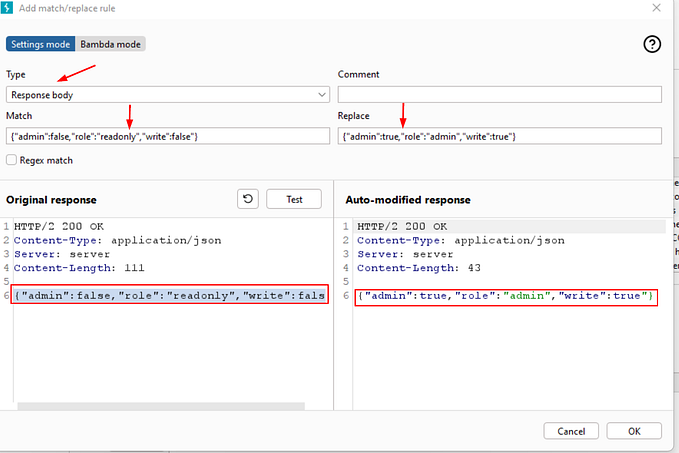Click the JSON body line in Original response
The height and width of the screenshot is (453, 679).
pos(170,295)
